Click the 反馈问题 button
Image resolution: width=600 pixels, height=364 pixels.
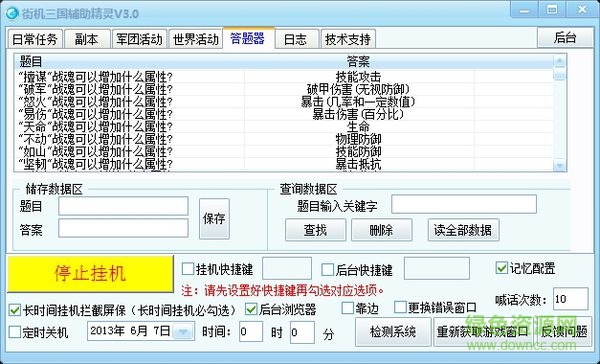pyautogui.click(x=564, y=332)
